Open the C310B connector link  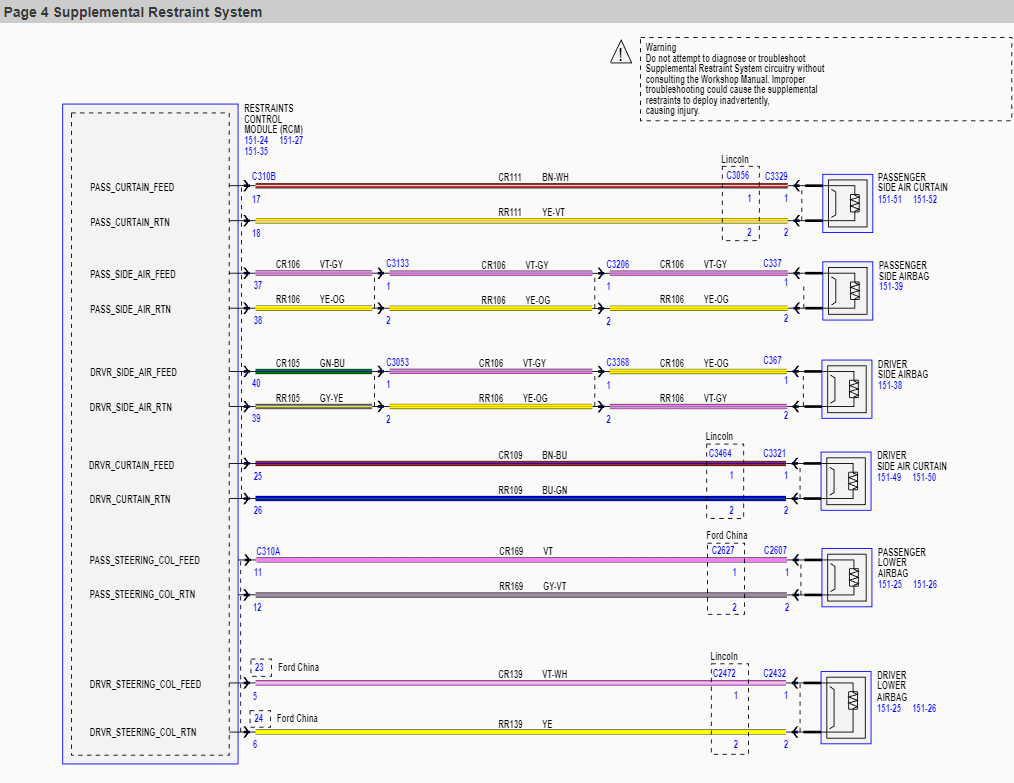pos(264,176)
